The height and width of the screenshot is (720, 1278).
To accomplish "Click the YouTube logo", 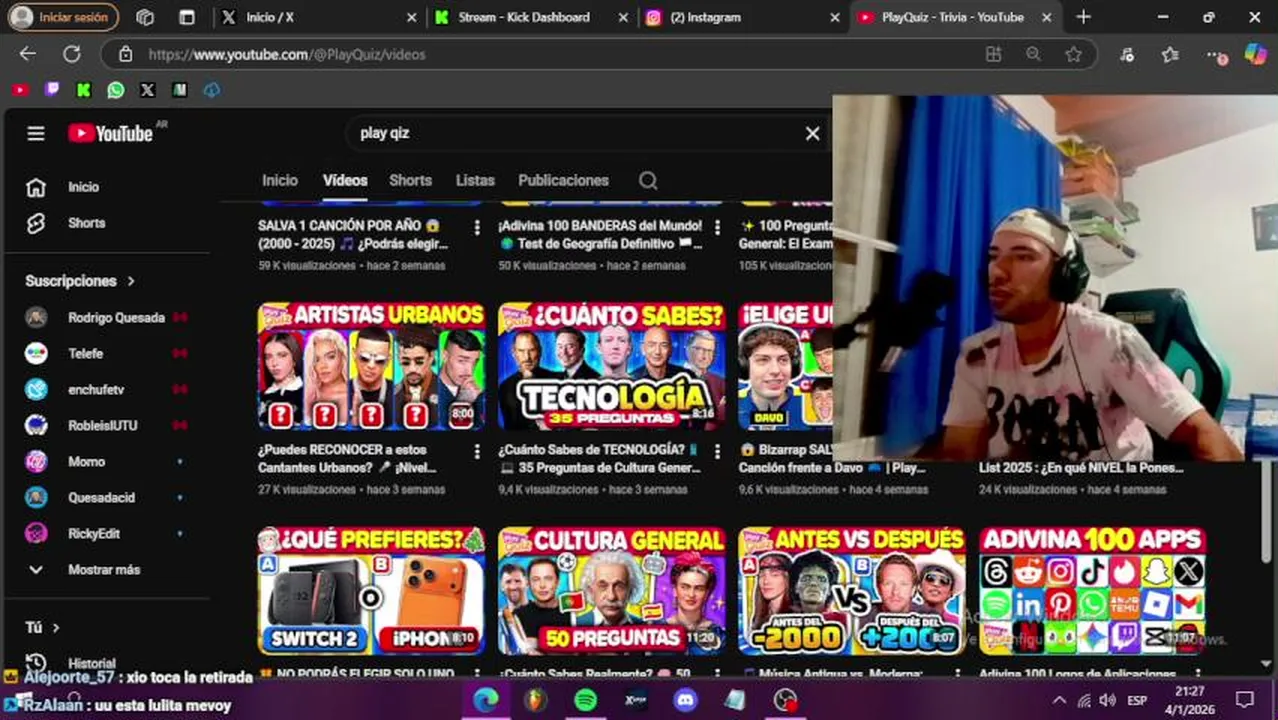I will point(110,133).
